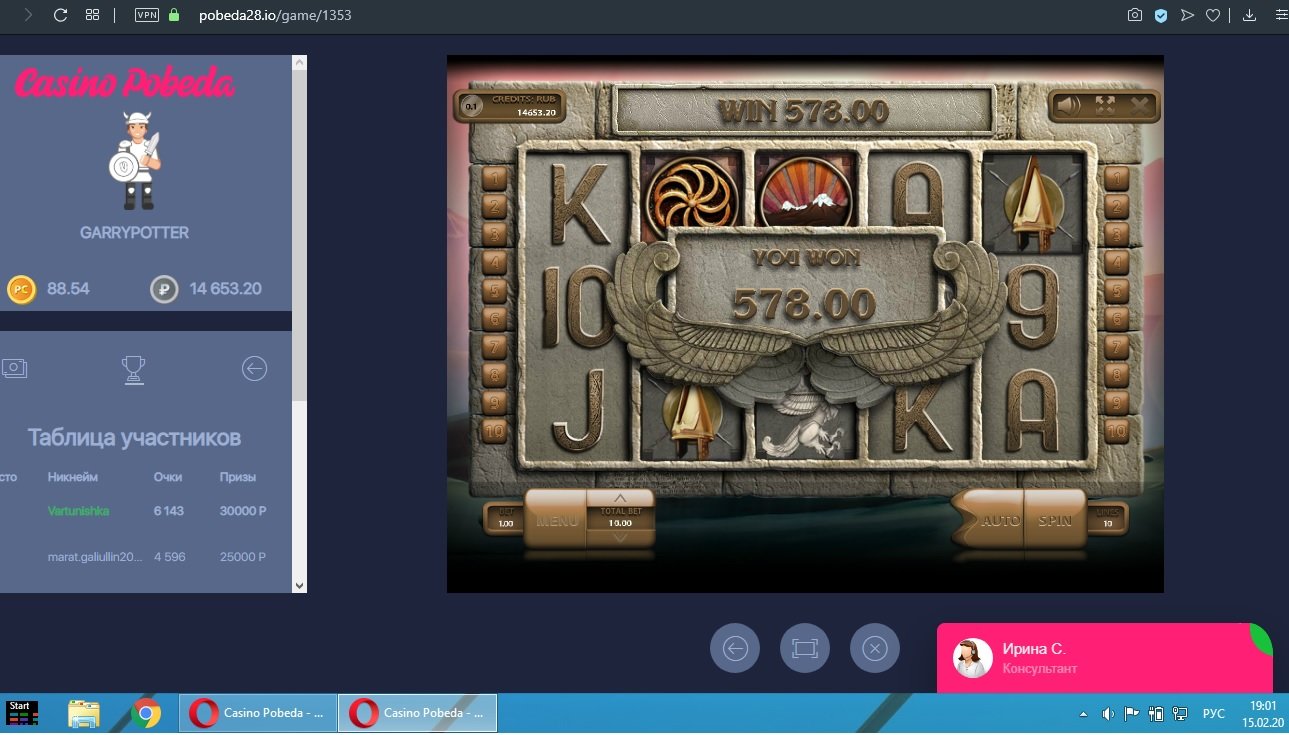Open the tournament trophy tab
The height and width of the screenshot is (735, 1289).
pos(133,370)
